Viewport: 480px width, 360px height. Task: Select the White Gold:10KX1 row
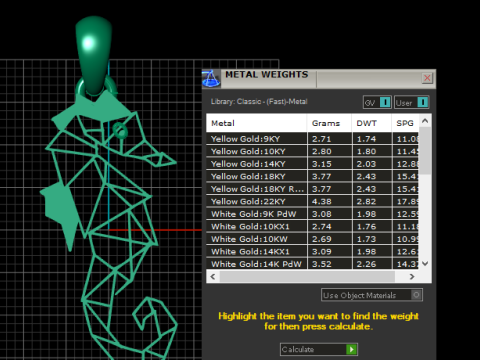tap(313, 226)
